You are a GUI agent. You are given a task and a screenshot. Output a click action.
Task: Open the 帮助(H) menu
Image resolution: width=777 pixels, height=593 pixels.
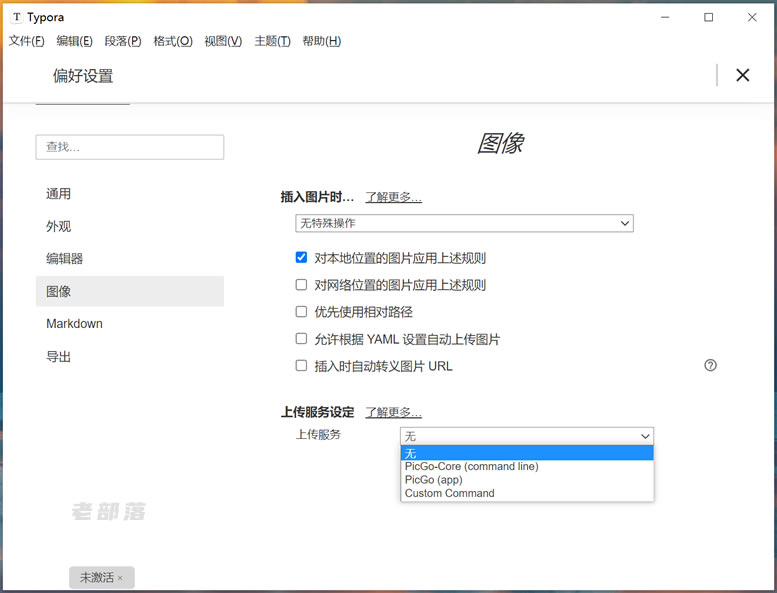pyautogui.click(x=322, y=41)
